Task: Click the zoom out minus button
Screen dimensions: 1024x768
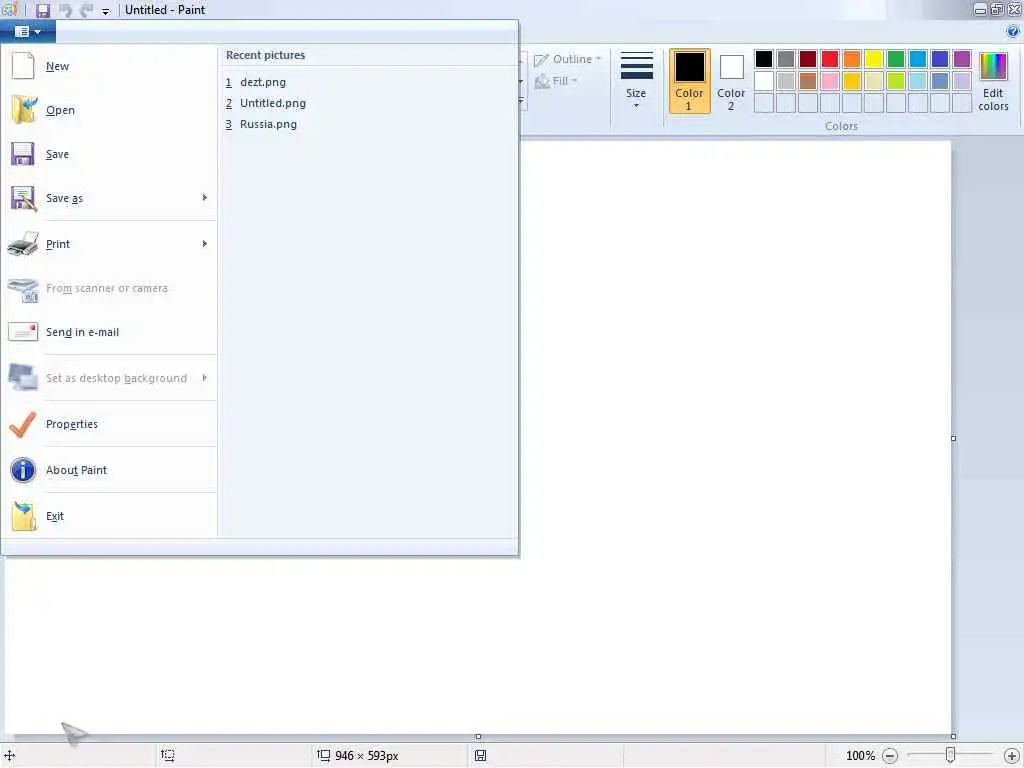Action: click(889, 756)
